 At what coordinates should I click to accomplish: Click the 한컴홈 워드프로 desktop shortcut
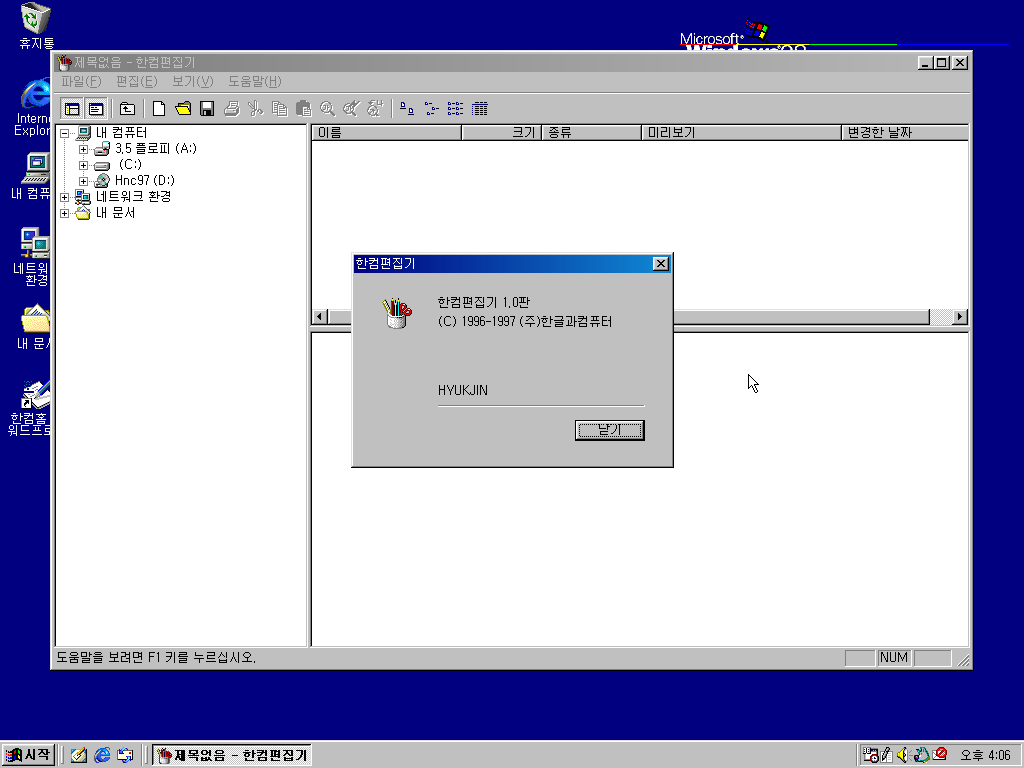29,407
